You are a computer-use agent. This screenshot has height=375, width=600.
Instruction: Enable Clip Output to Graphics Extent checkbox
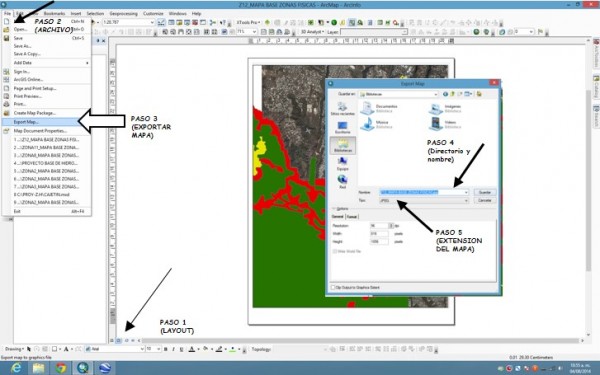coord(333,287)
